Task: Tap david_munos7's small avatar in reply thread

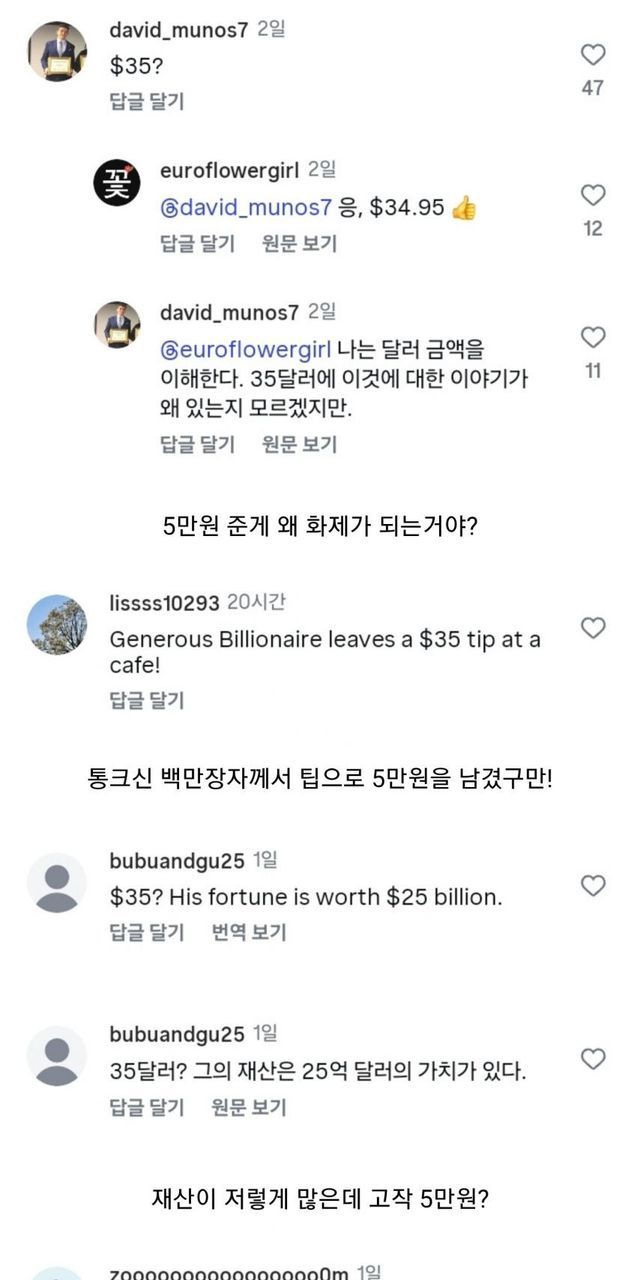Action: pyautogui.click(x=117, y=325)
